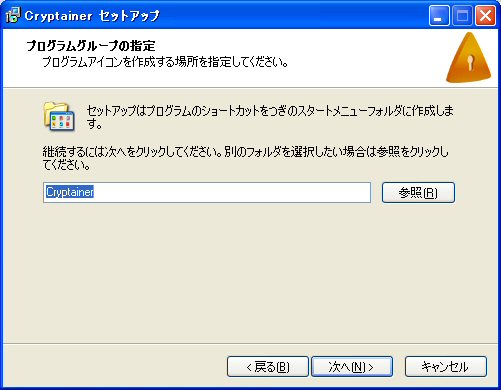Screen dimensions: 501x390
Task: Click the heading プログラムグループの指定
Action: pos(91,46)
